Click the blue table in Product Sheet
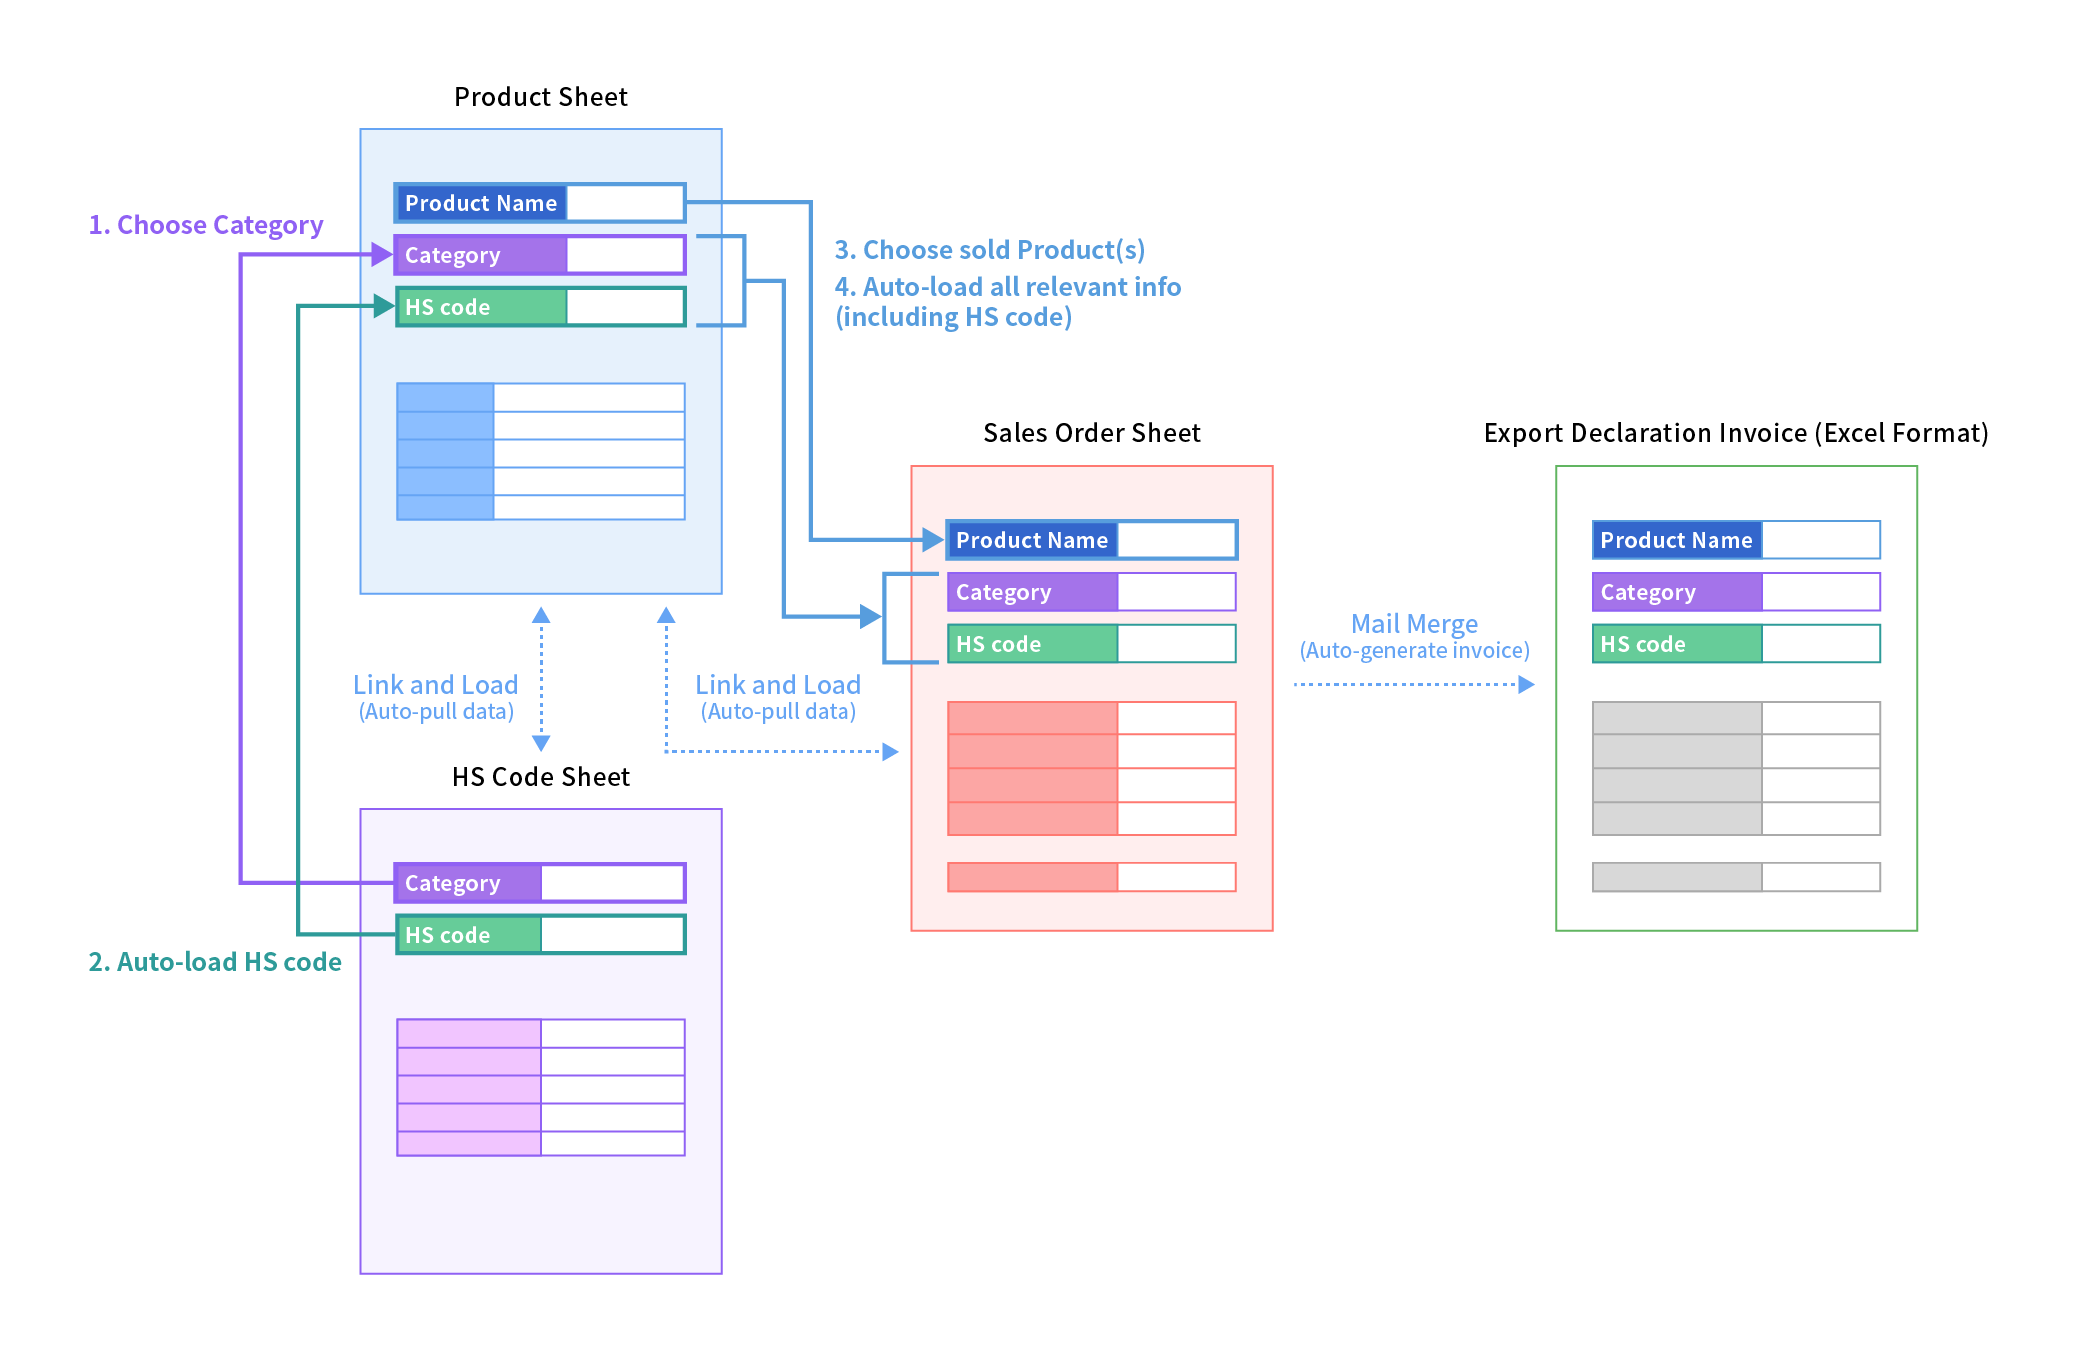The image size is (2084, 1352). (540, 451)
